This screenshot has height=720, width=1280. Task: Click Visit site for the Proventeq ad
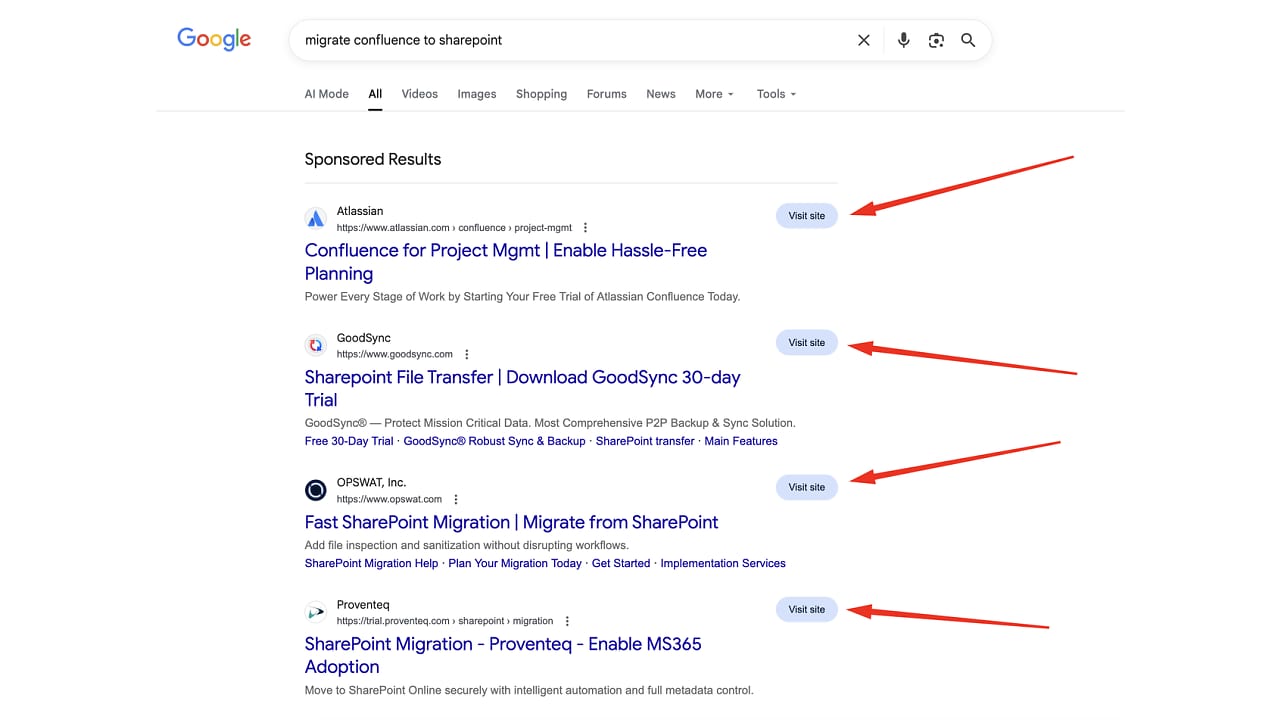(x=807, y=610)
